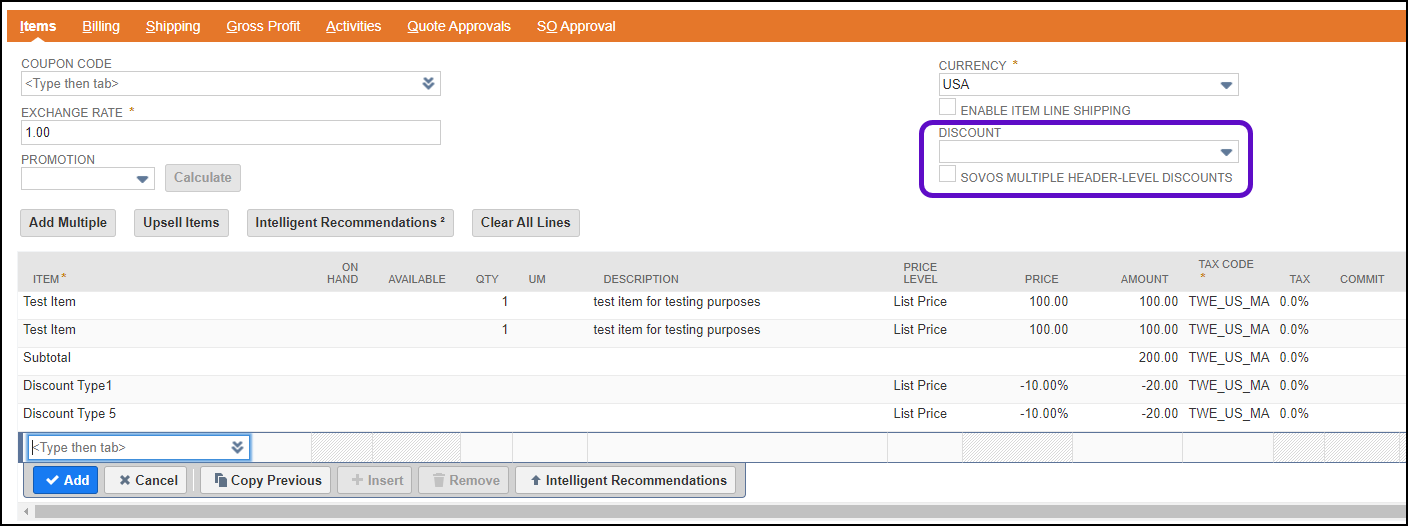Switch to the Billing tab

tap(101, 26)
